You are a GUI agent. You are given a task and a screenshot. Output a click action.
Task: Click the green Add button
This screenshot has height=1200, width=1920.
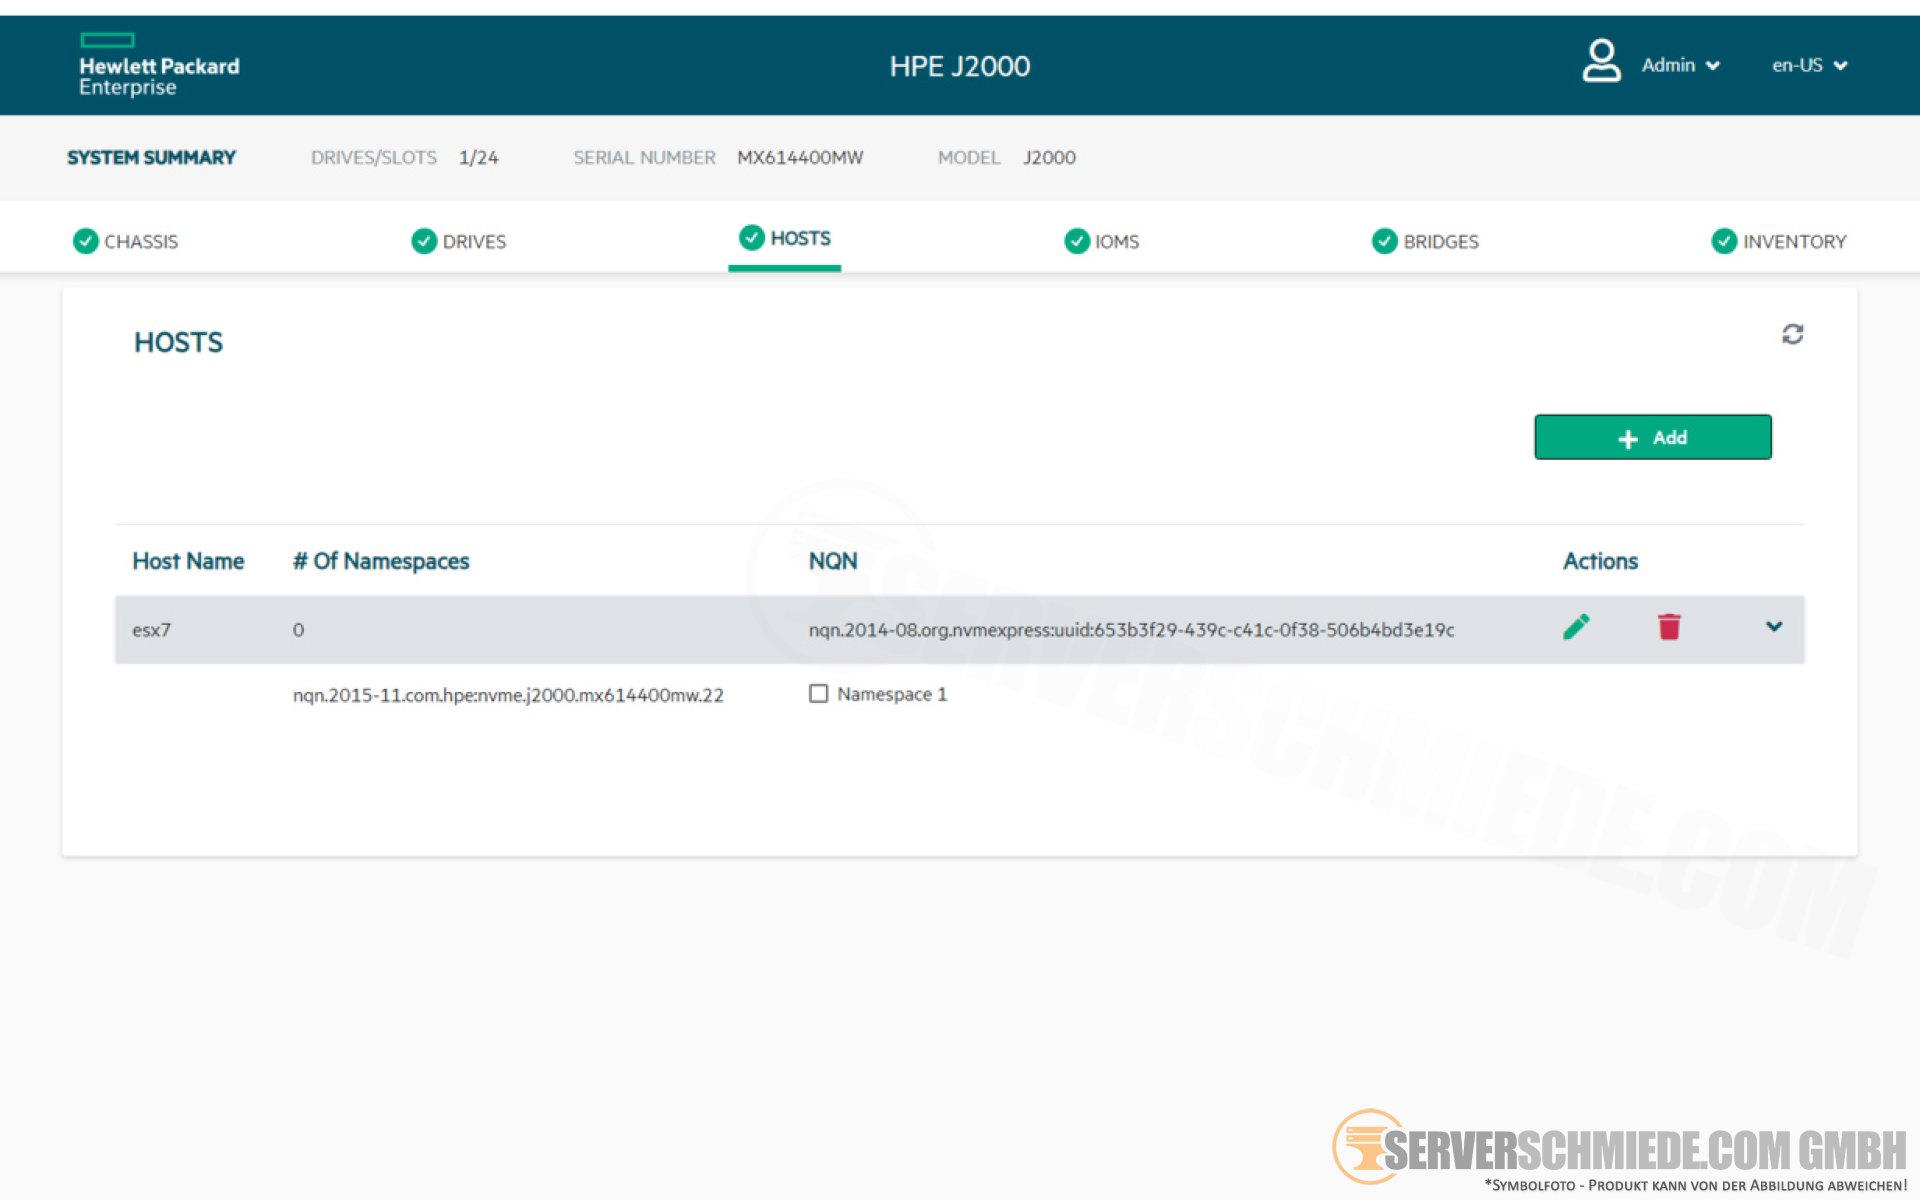1652,438
